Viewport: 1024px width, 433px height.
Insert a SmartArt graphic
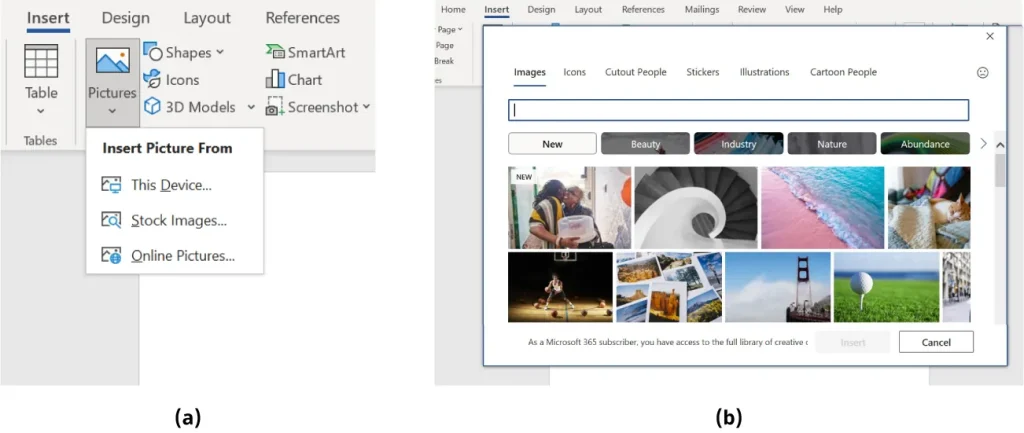tap(304, 52)
